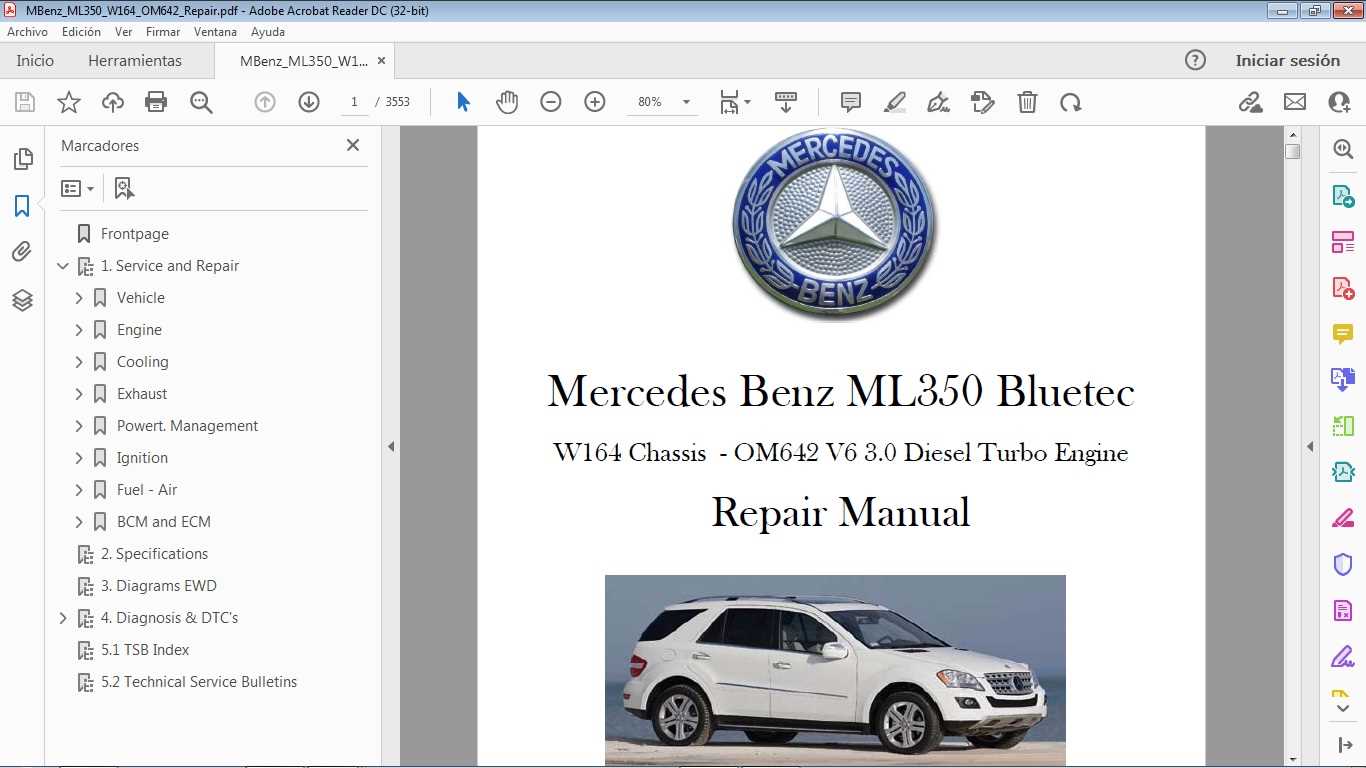Viewport: 1366px width, 768px height.
Task: Open the Ayuda menu
Action: tap(268, 32)
